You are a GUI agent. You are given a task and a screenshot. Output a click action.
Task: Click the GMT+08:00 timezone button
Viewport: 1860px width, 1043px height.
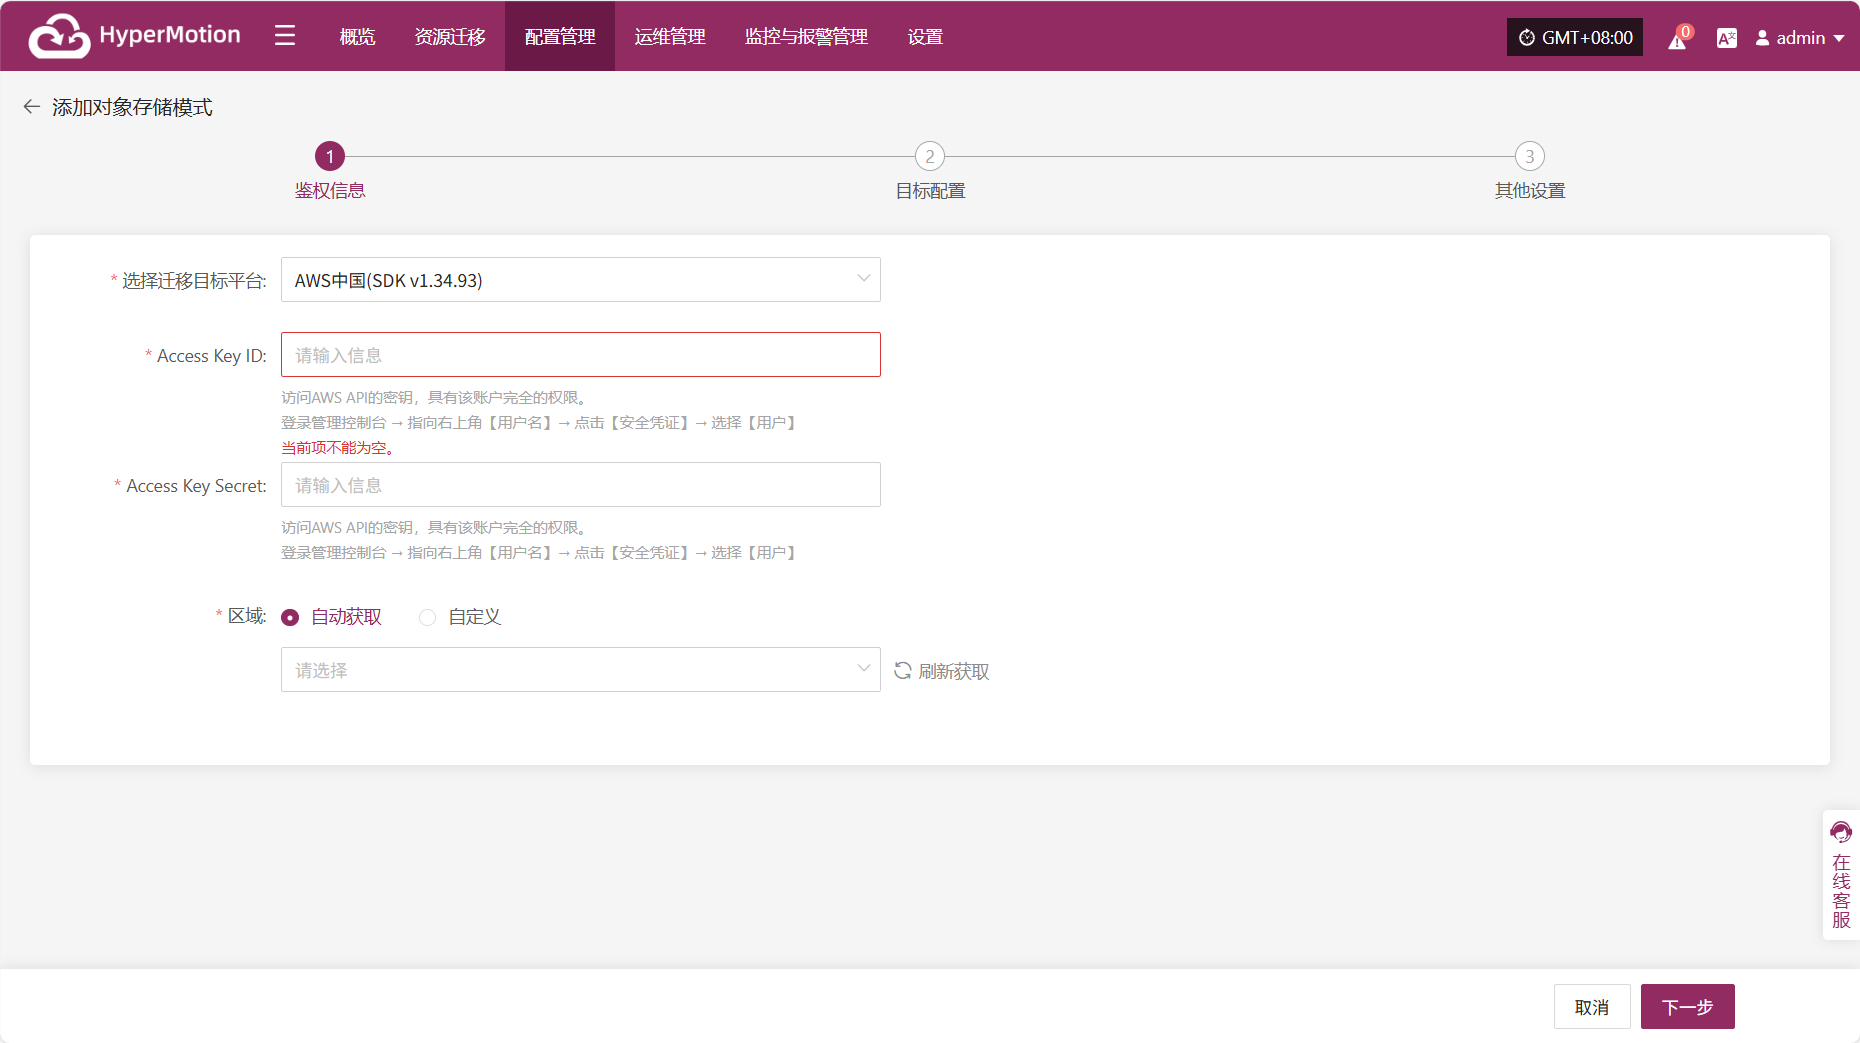(1575, 37)
